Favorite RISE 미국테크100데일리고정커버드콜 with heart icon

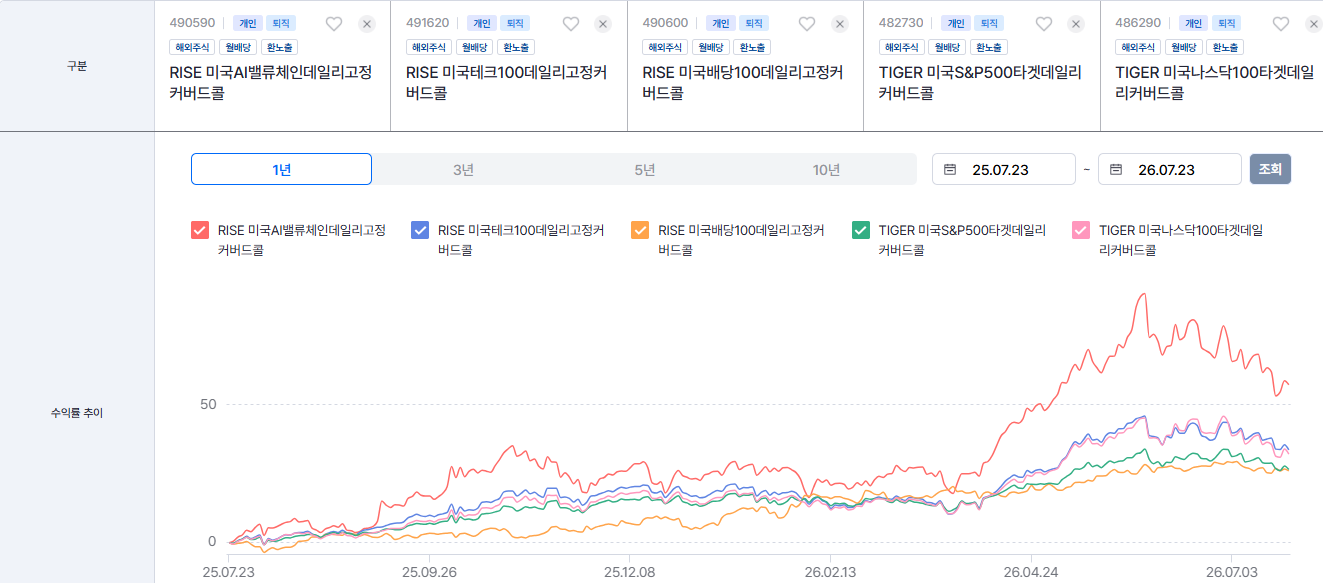coord(570,24)
